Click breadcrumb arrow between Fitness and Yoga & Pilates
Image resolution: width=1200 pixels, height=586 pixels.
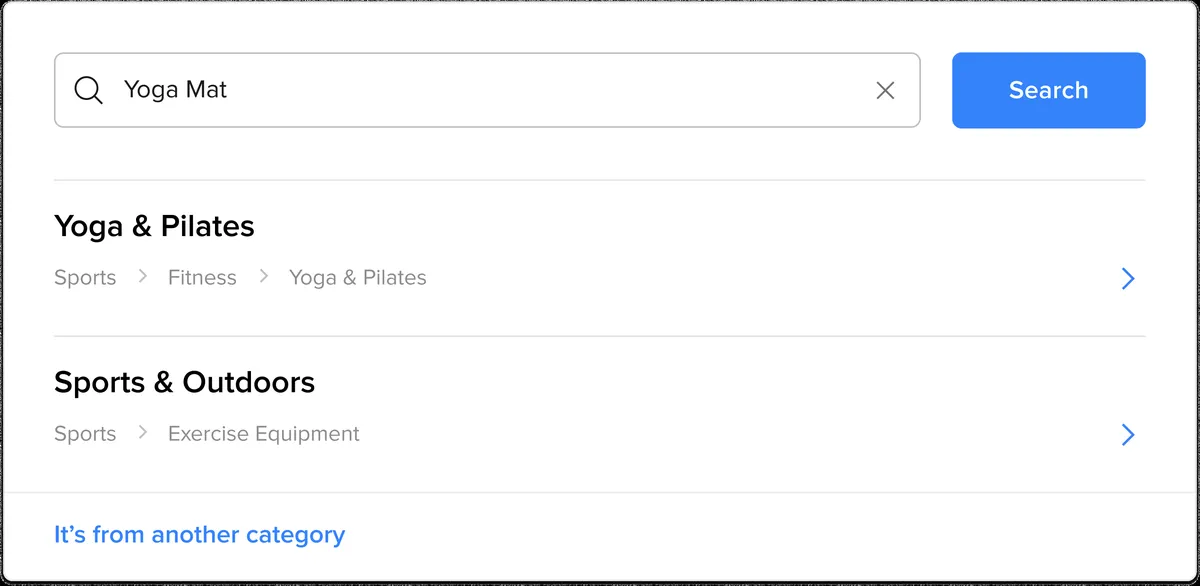point(264,276)
